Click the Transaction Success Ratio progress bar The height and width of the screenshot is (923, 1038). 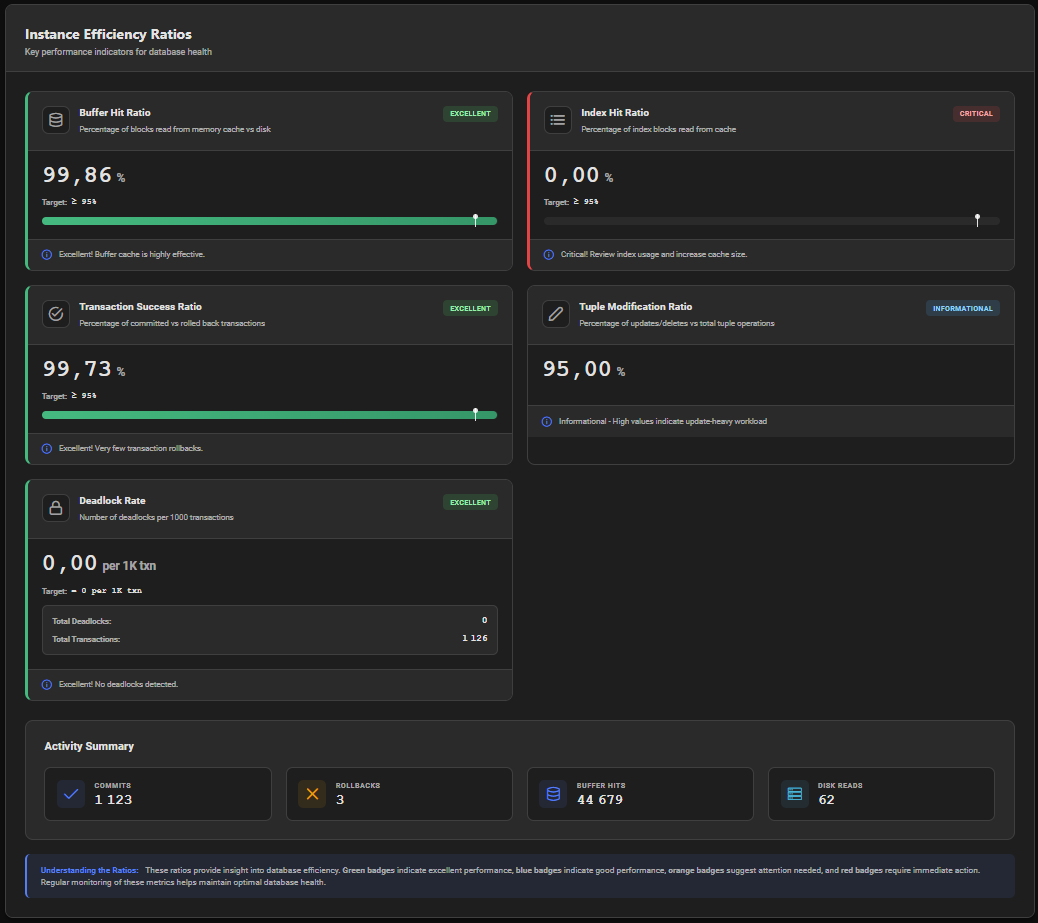[x=269, y=415]
